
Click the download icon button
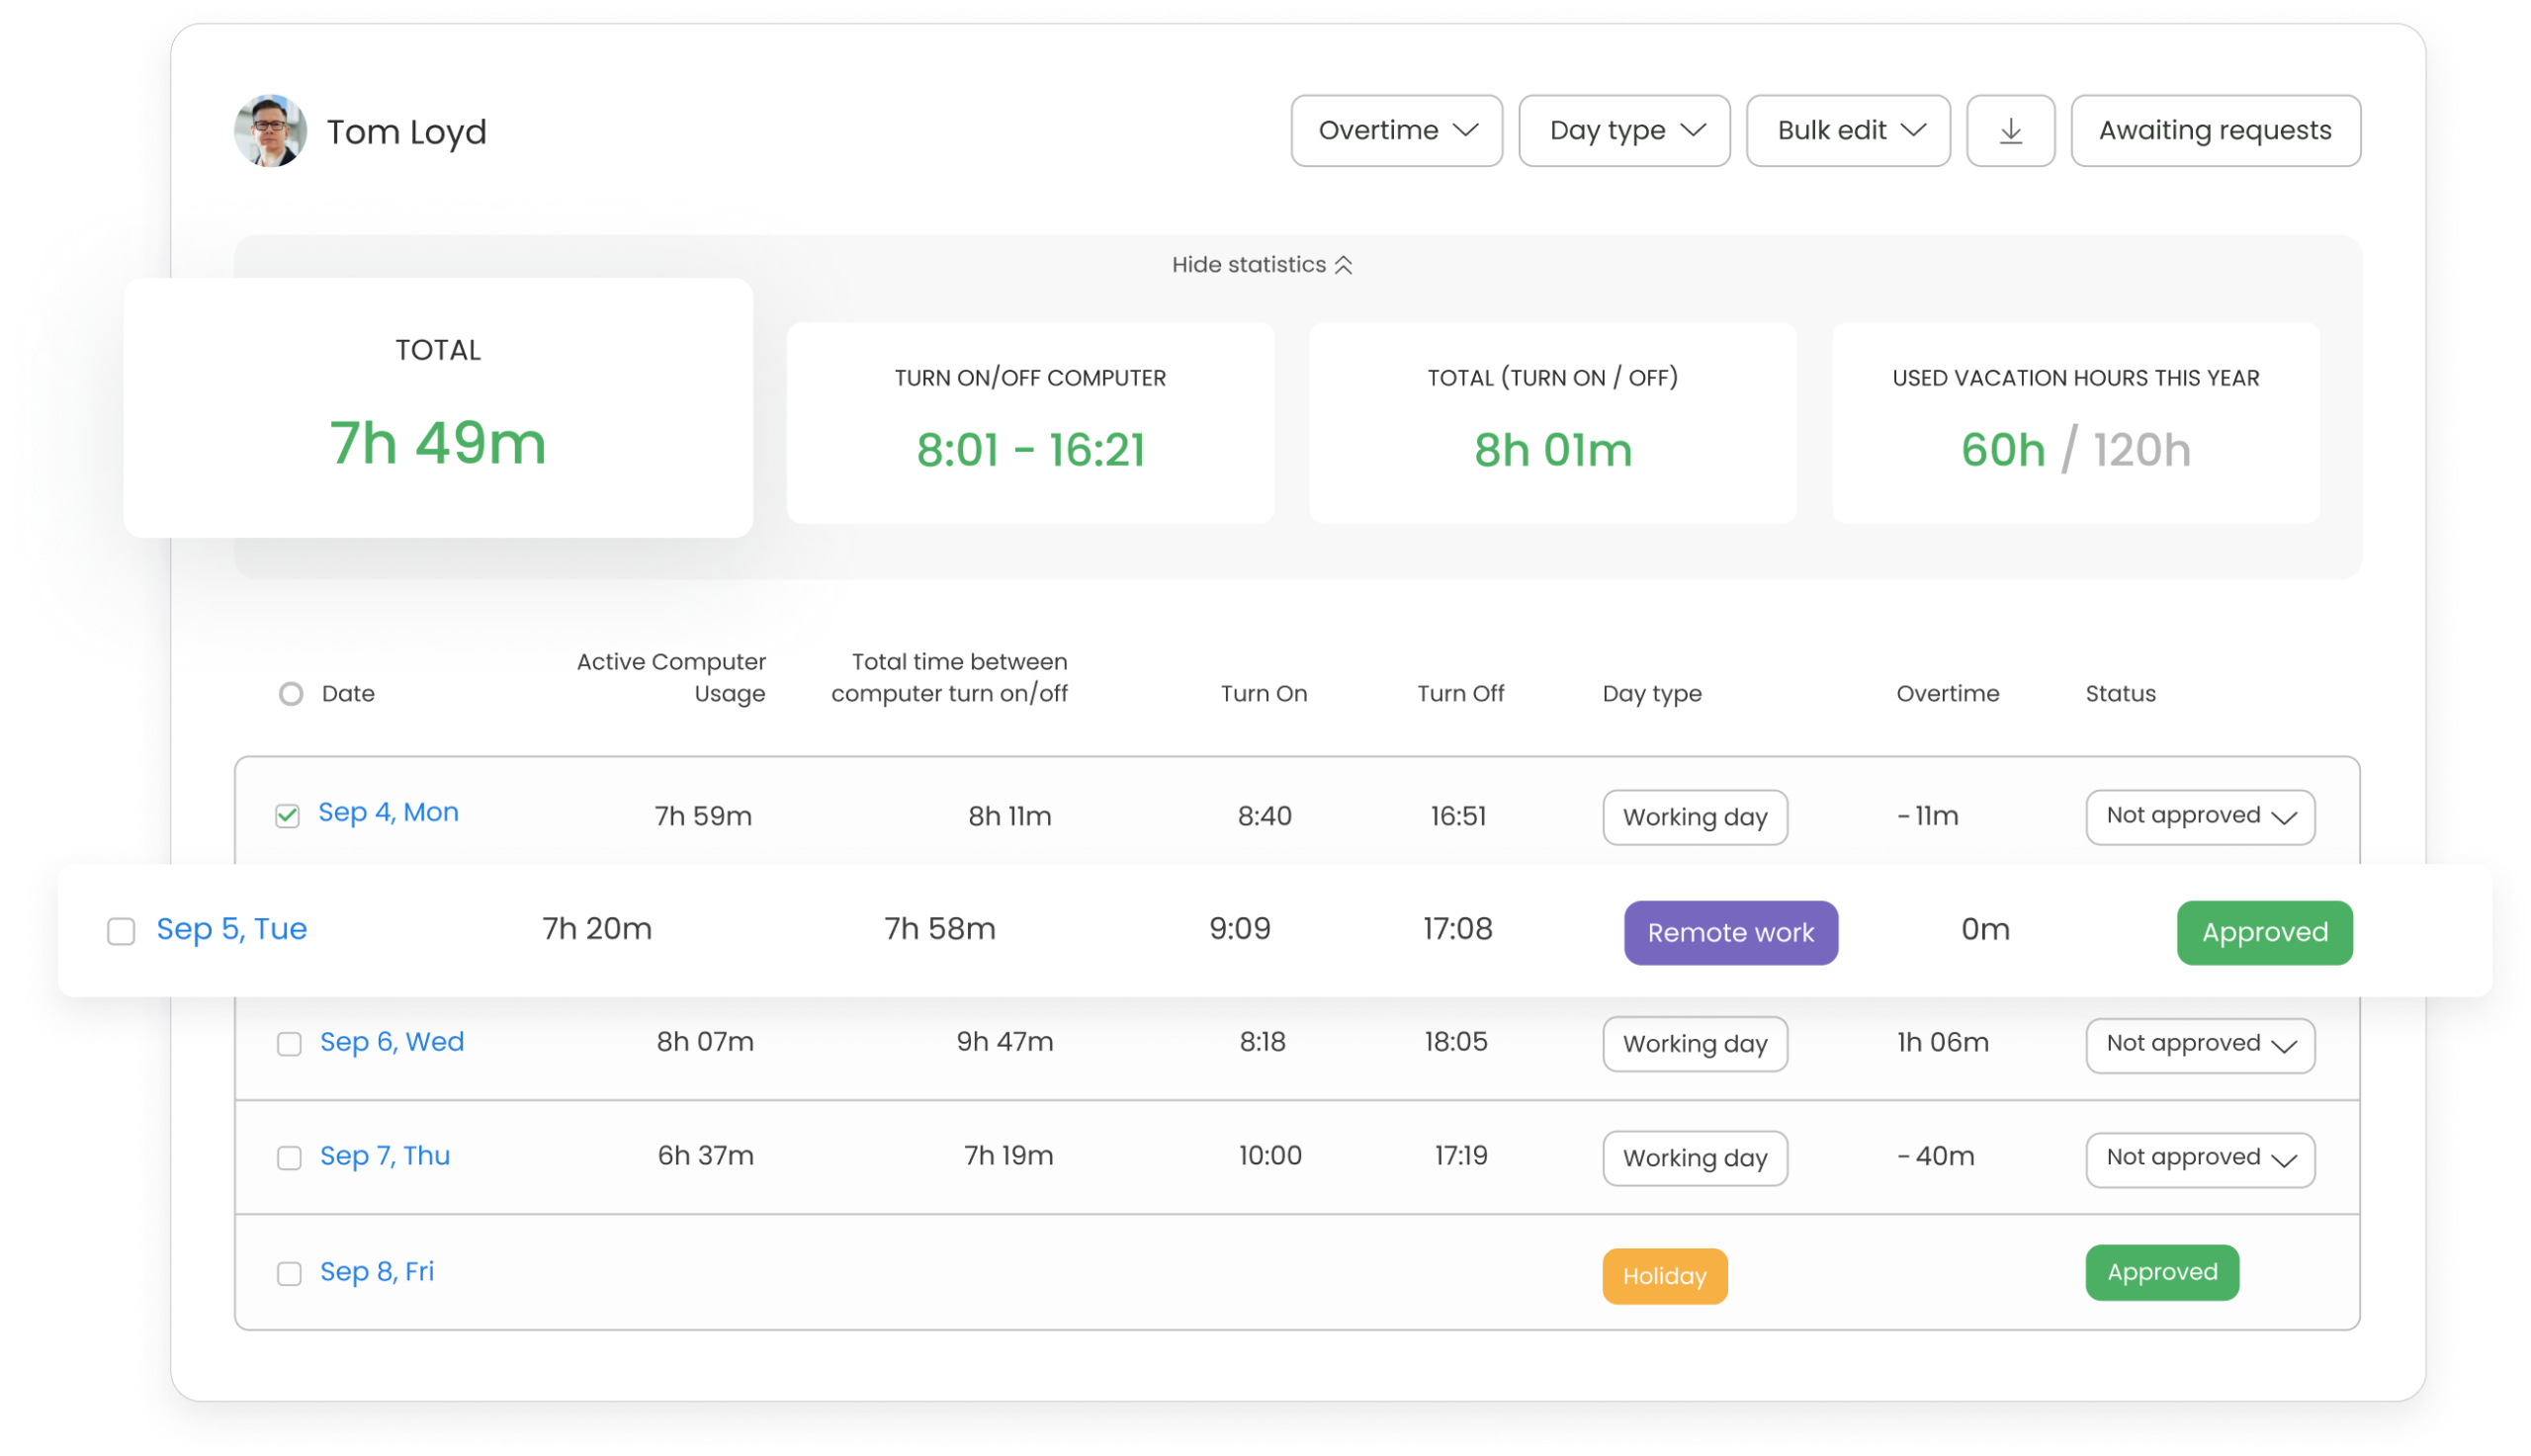click(x=2010, y=131)
